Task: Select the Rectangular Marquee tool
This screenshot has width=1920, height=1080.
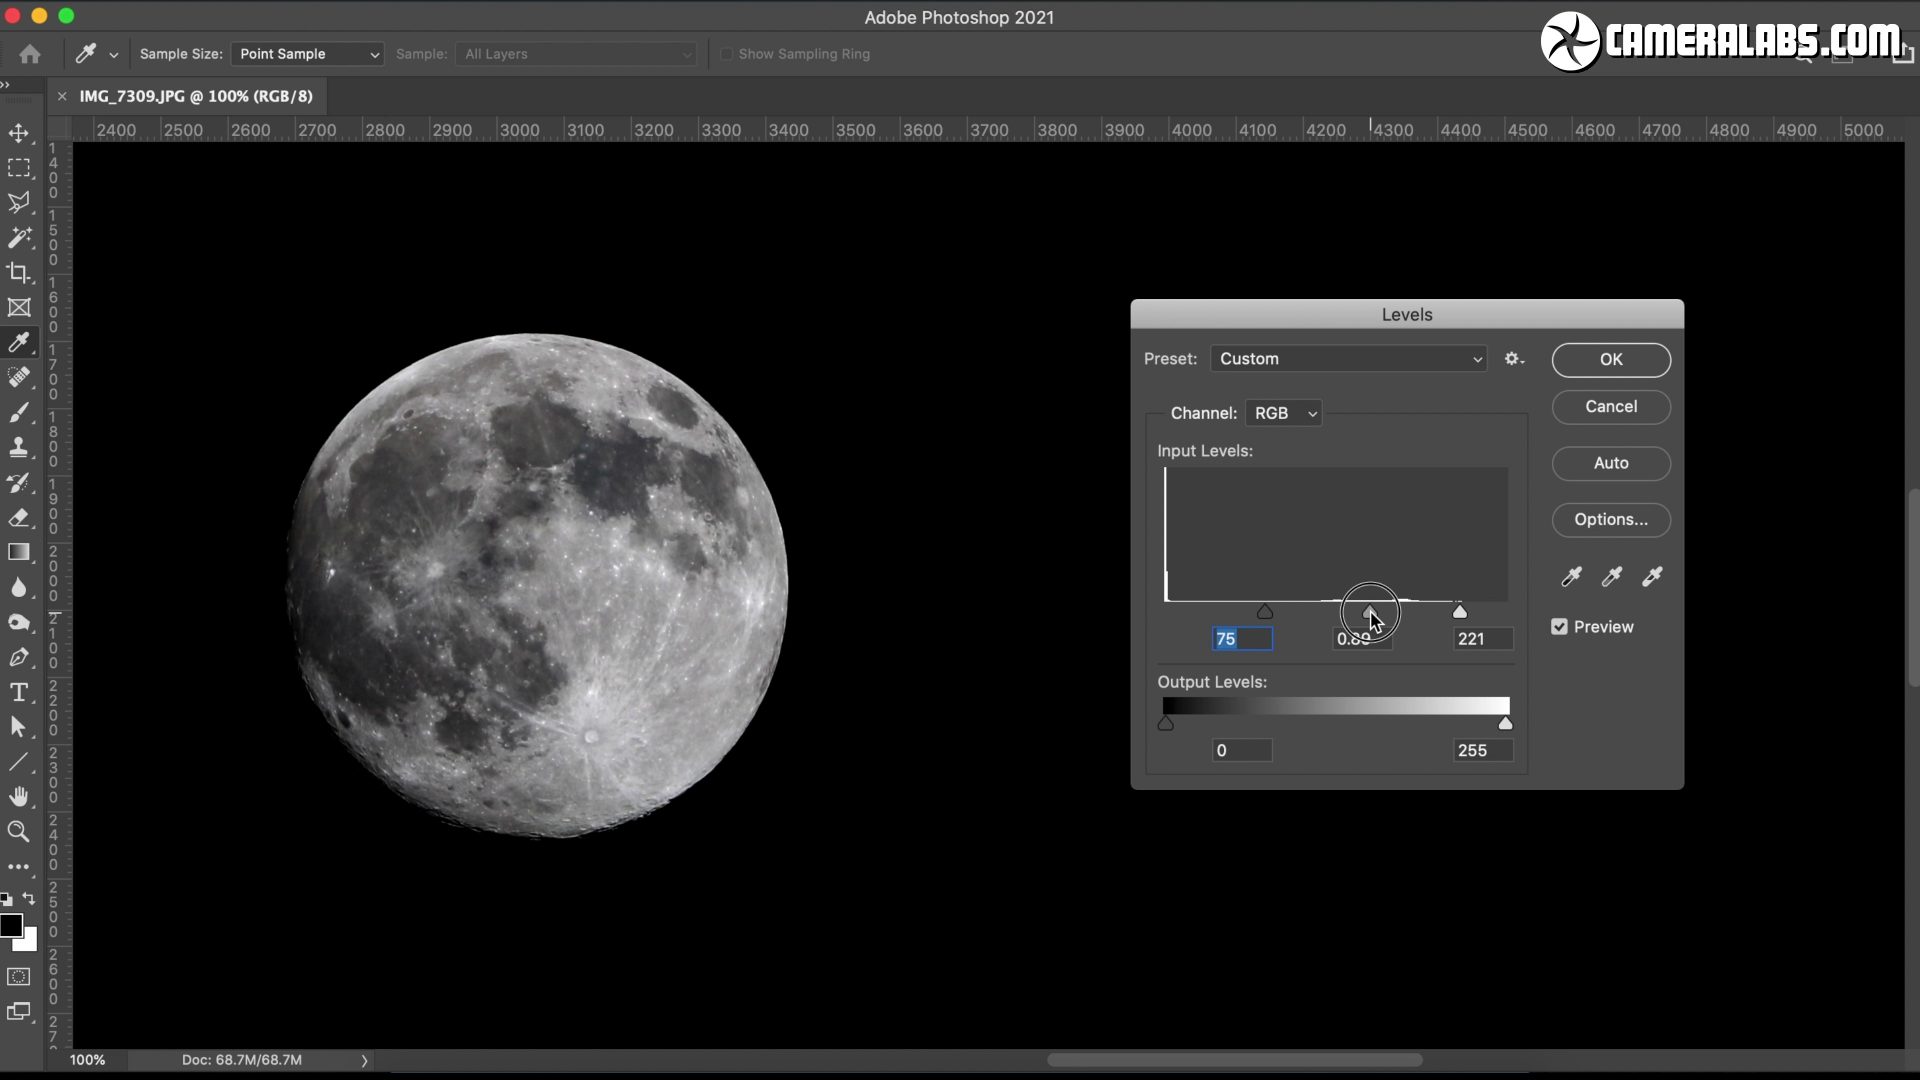Action: [x=20, y=167]
